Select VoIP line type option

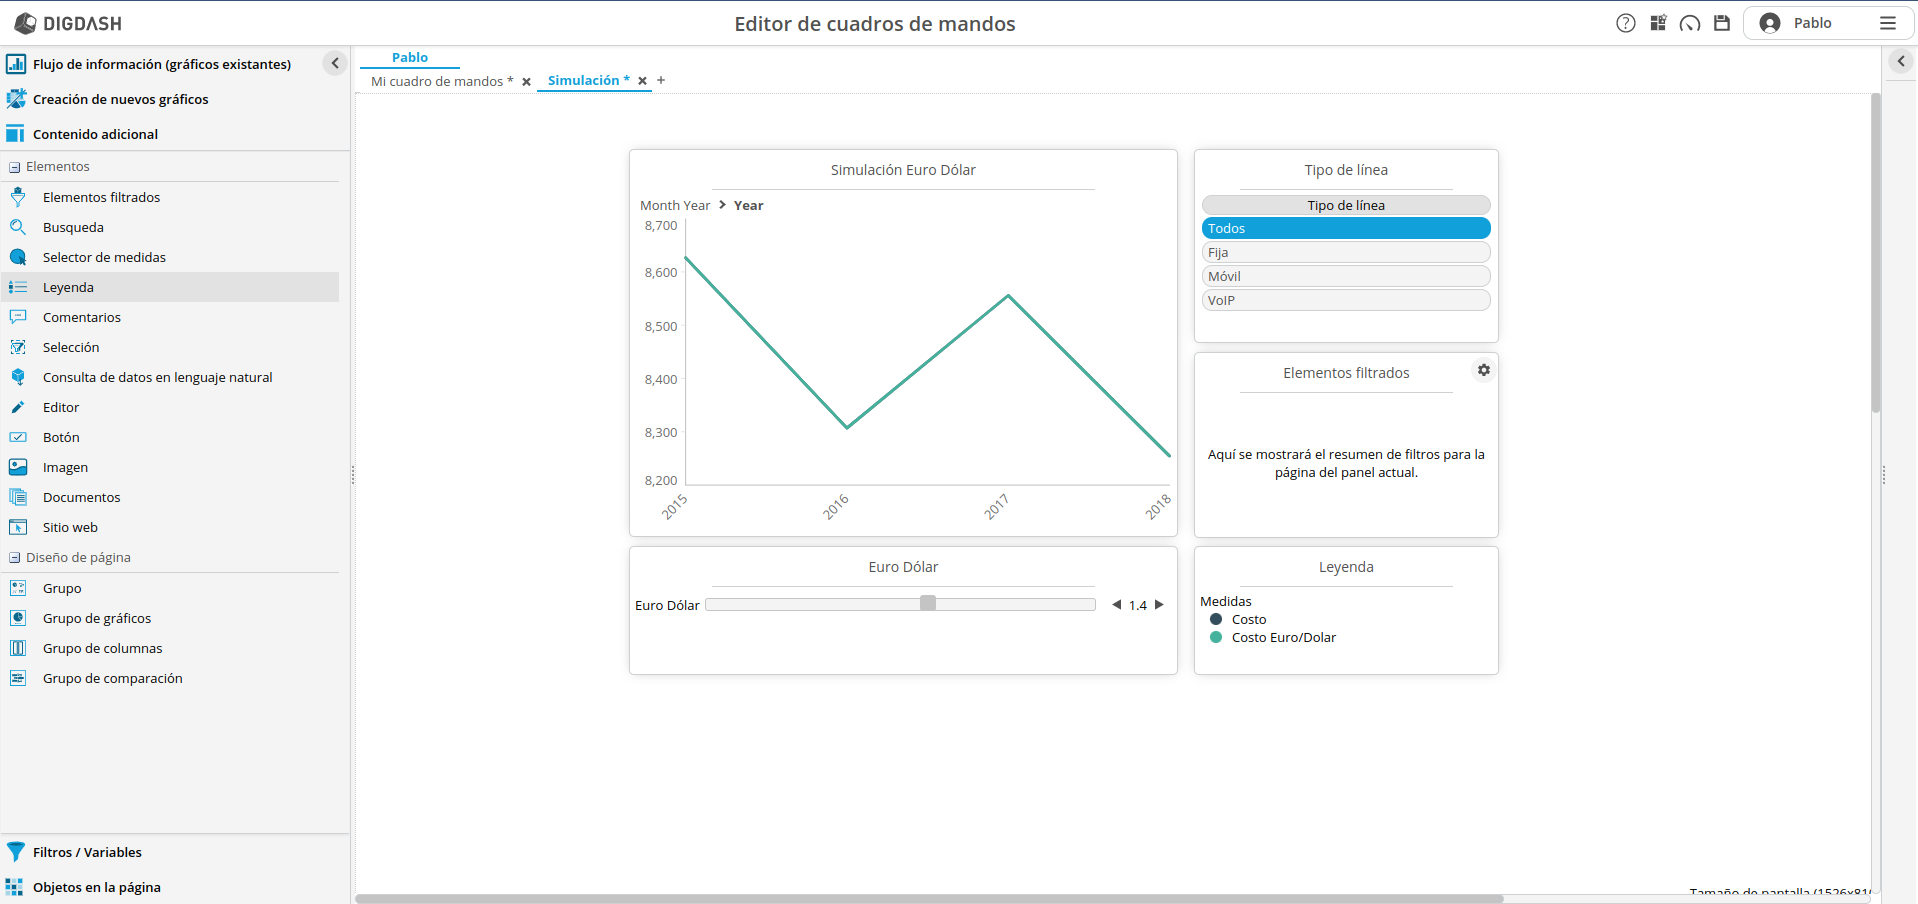click(x=1345, y=300)
